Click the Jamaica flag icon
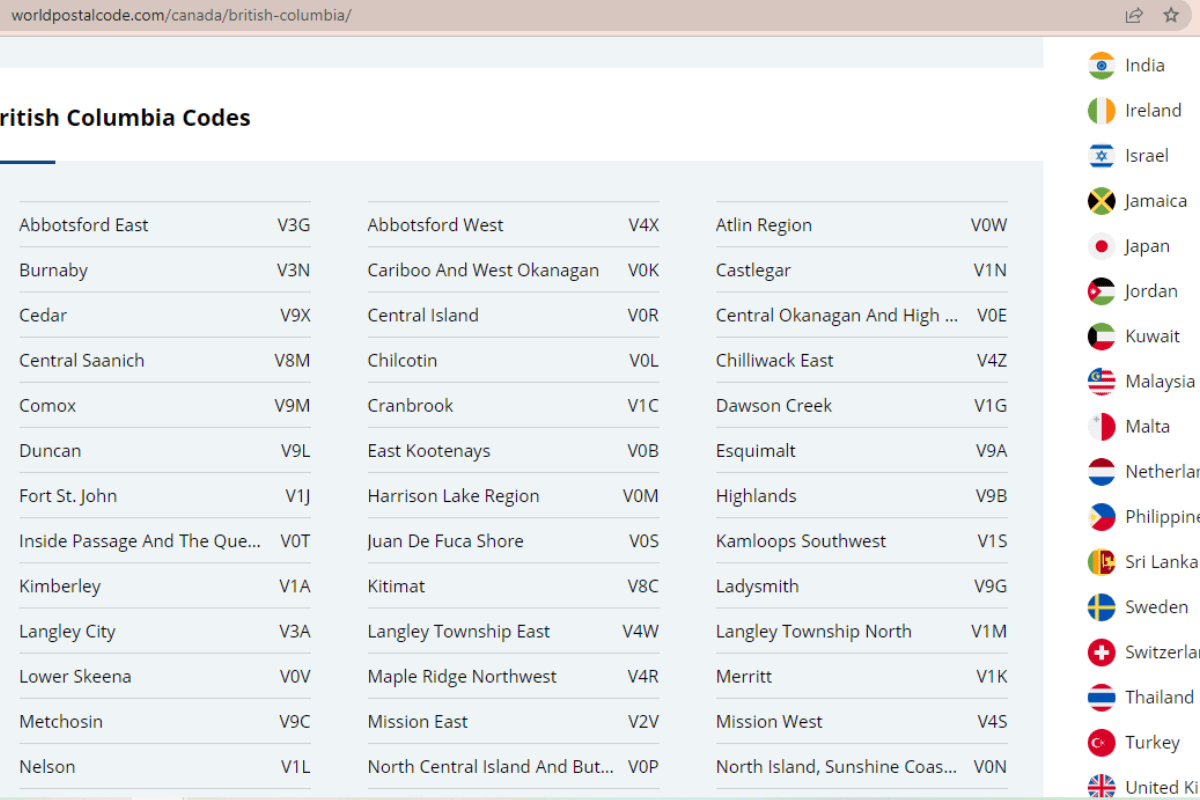The height and width of the screenshot is (800, 1200). point(1101,201)
